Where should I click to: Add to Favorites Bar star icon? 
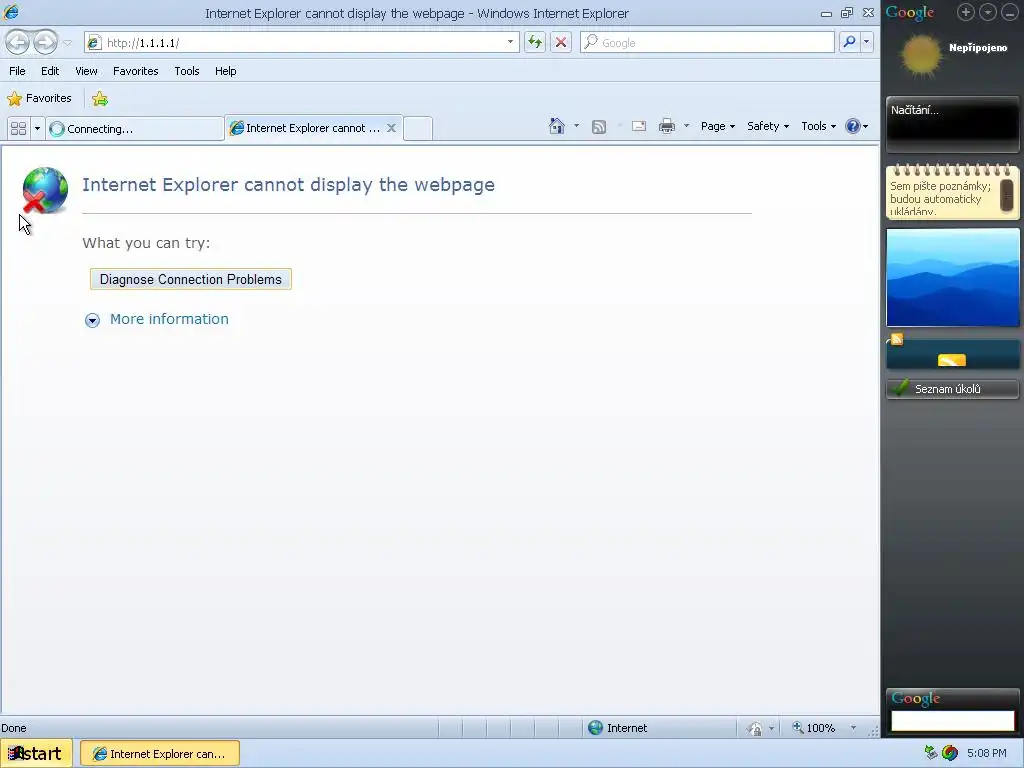[100, 99]
